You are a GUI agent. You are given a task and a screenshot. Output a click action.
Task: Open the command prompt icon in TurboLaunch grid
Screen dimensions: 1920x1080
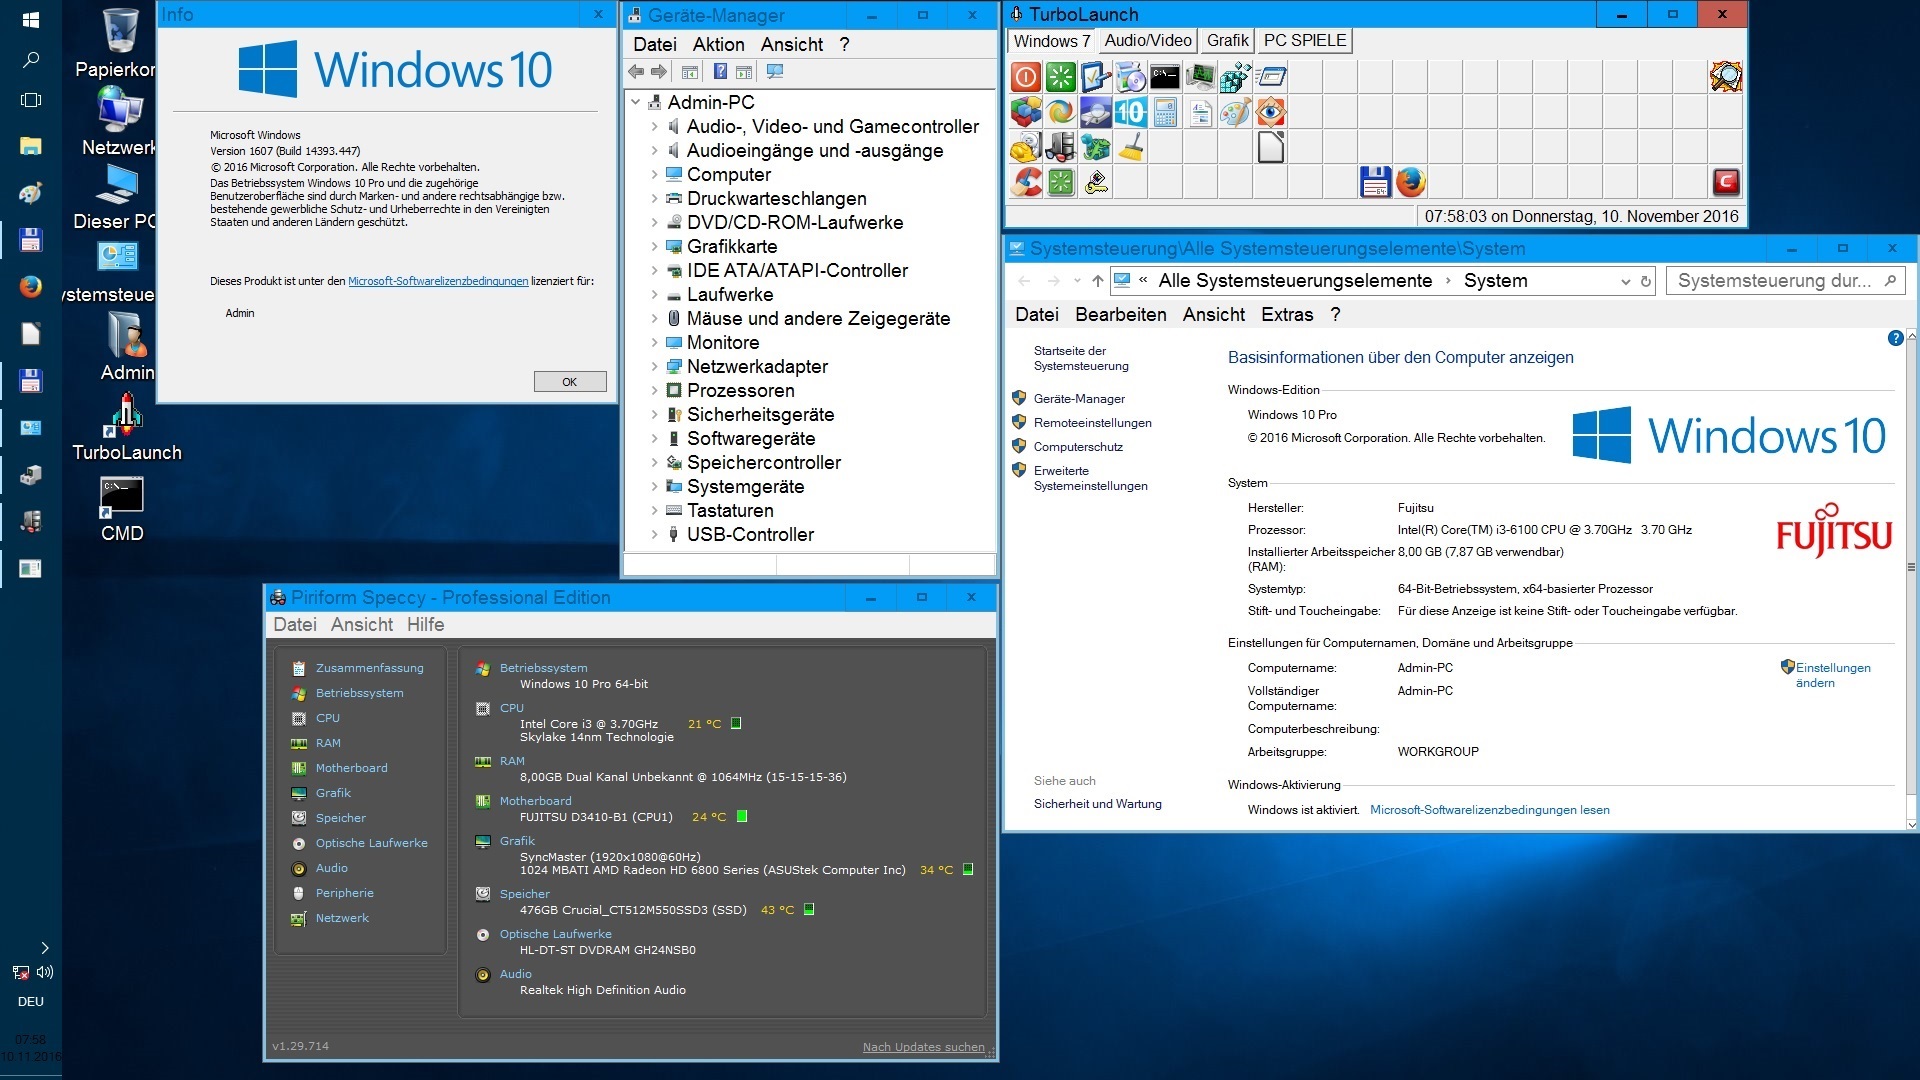1165,77
